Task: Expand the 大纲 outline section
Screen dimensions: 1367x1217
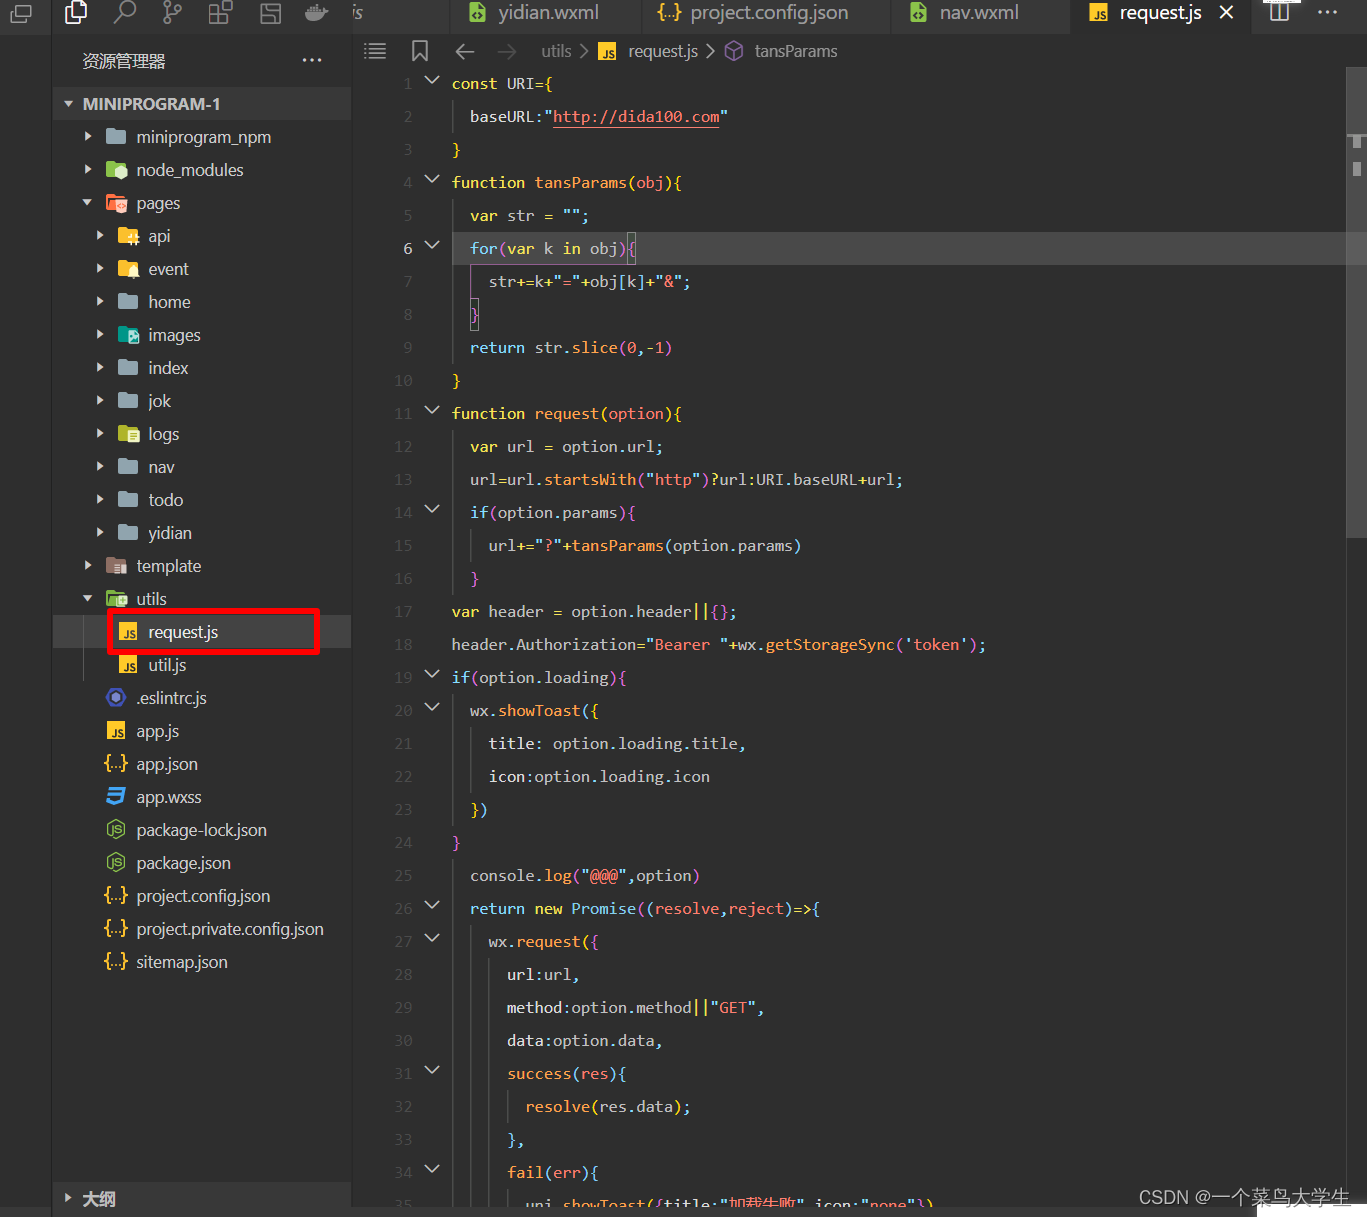Action: 202,1198
